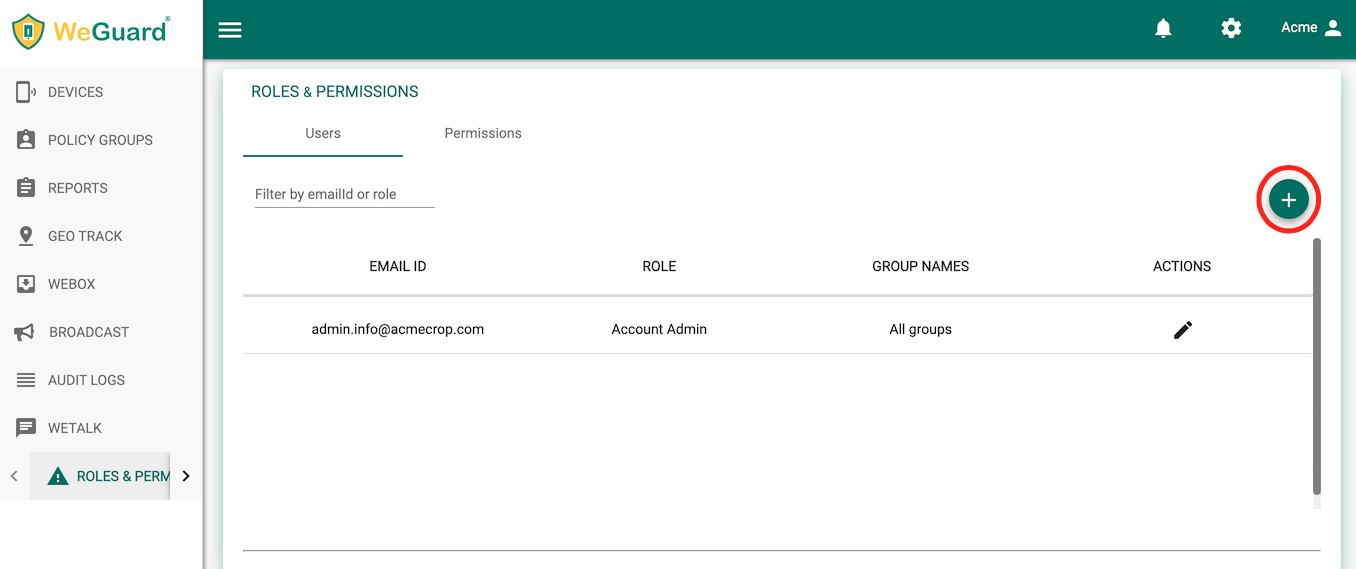Viewport: 1356px width, 569px height.
Task: Open POLICY GROUPS in the sidebar
Action: click(100, 140)
